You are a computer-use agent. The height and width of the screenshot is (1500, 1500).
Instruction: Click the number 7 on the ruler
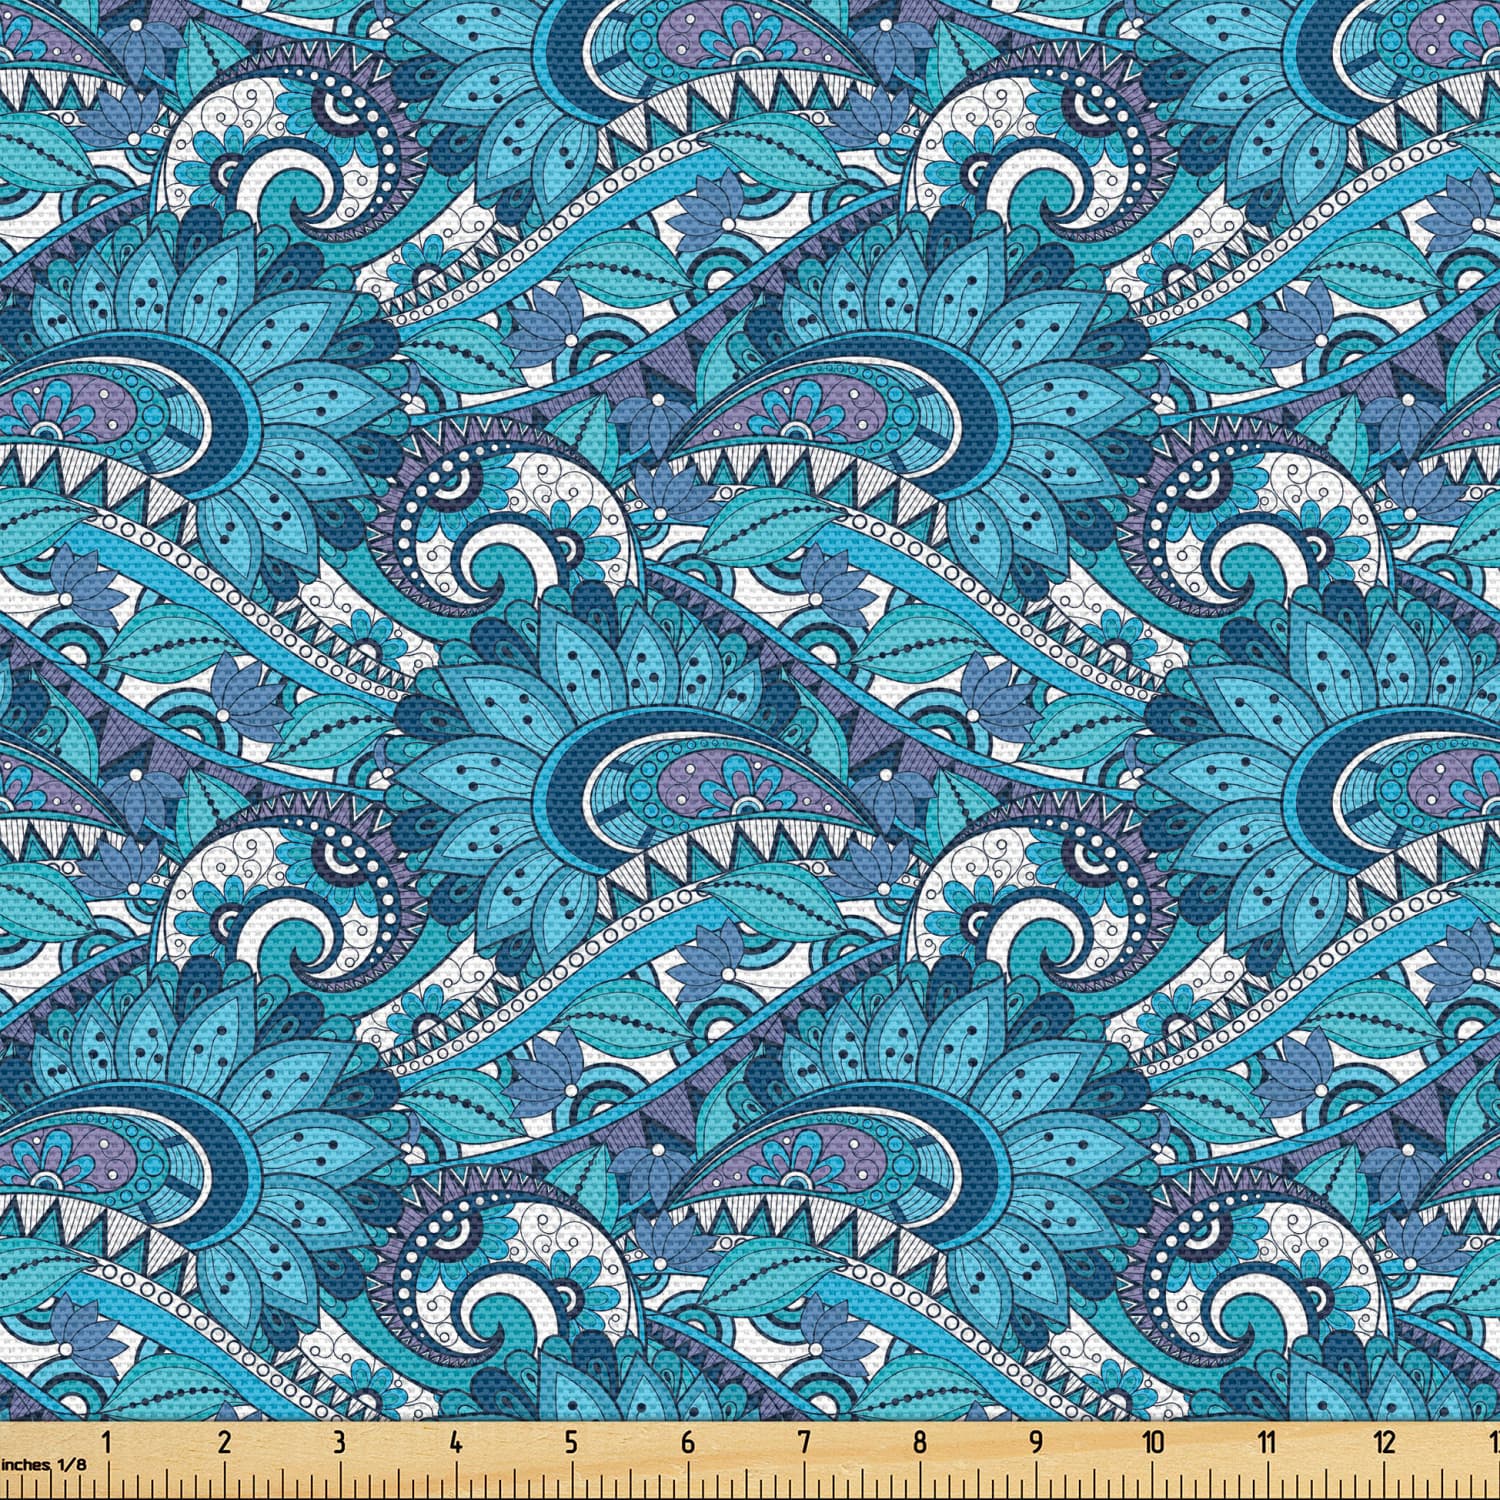[803, 1442]
